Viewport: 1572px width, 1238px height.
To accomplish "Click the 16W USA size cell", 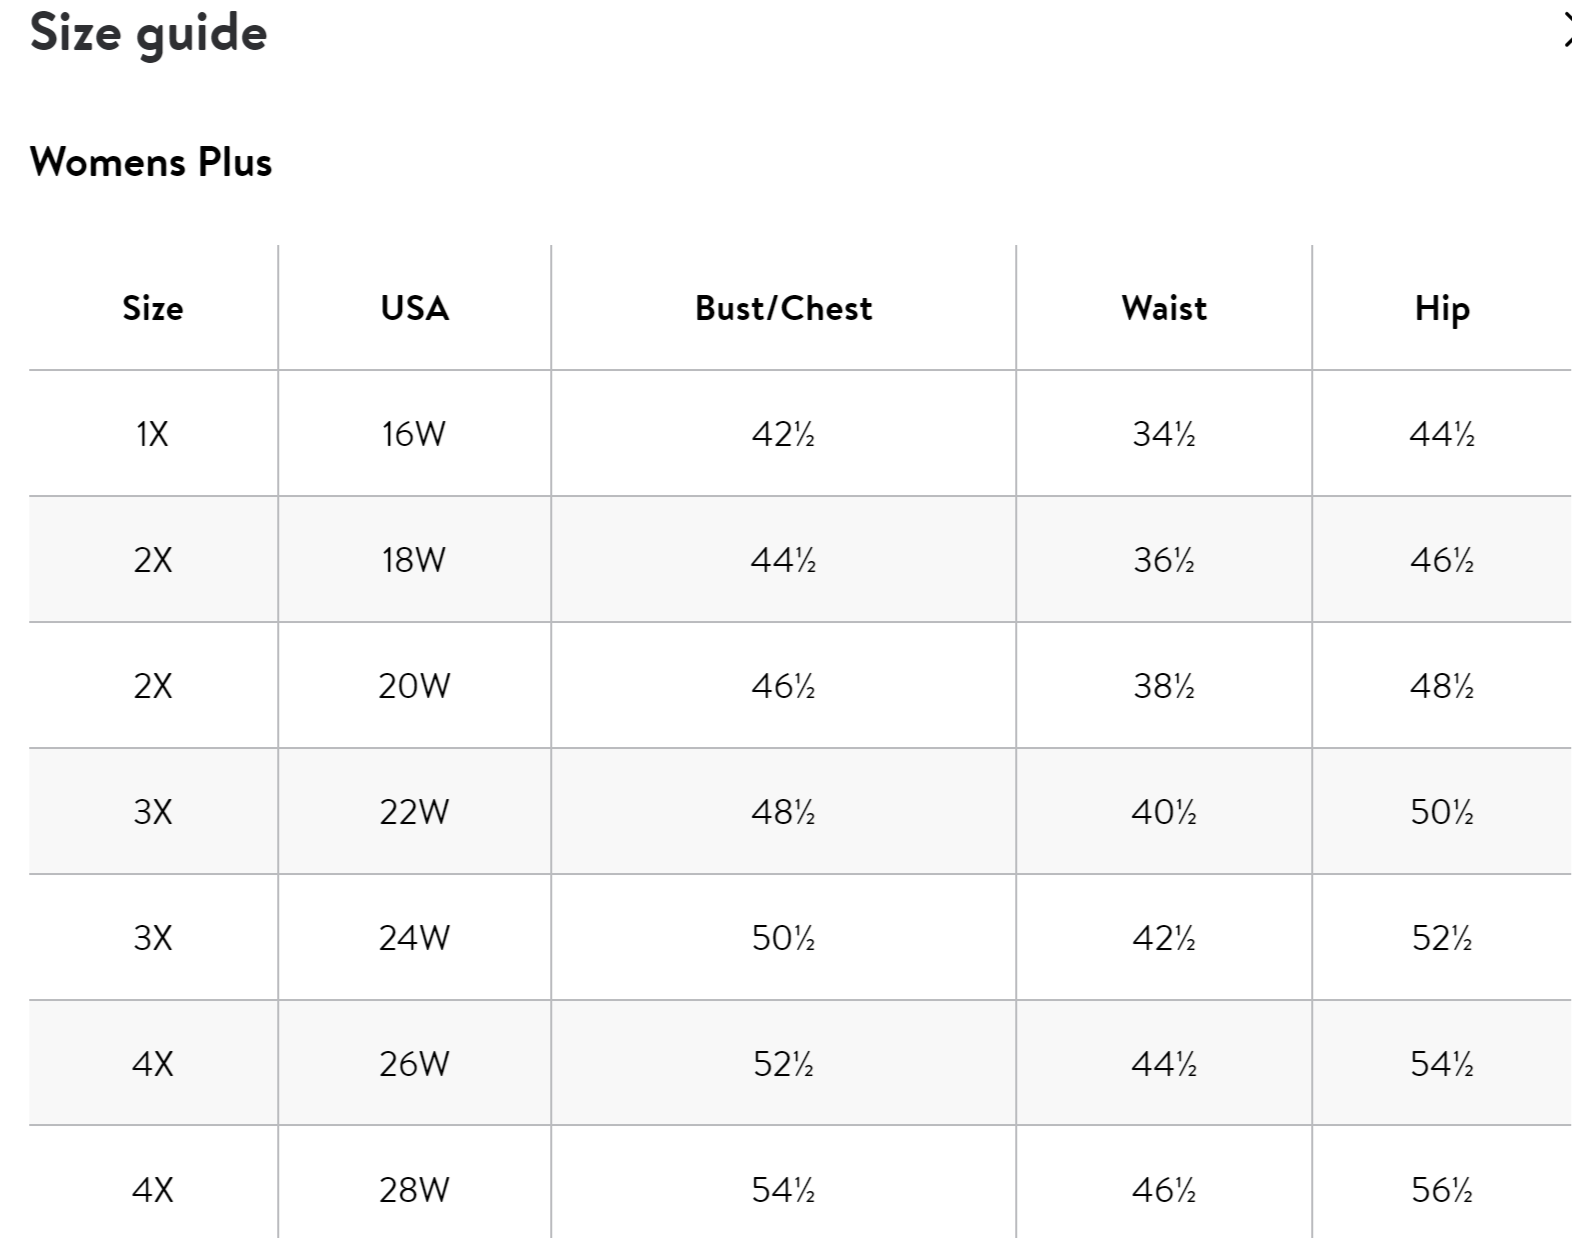I will (414, 434).
